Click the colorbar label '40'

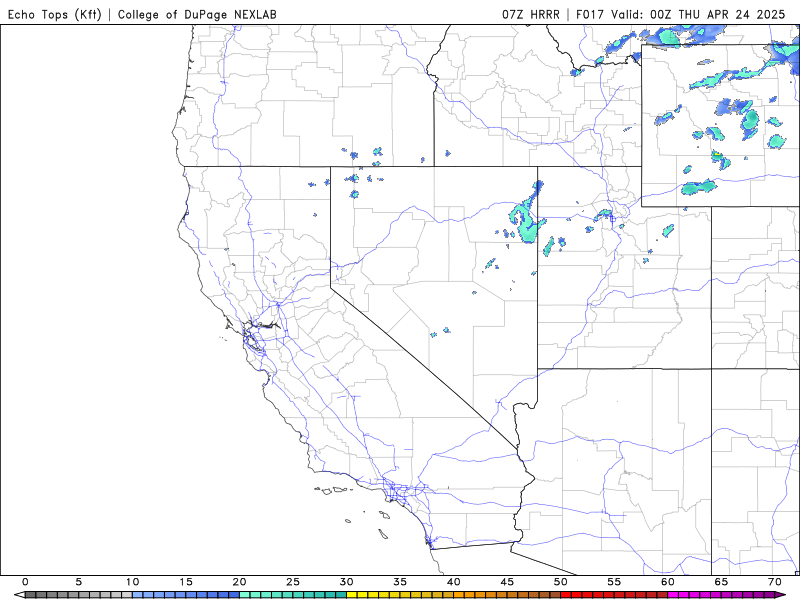(454, 582)
